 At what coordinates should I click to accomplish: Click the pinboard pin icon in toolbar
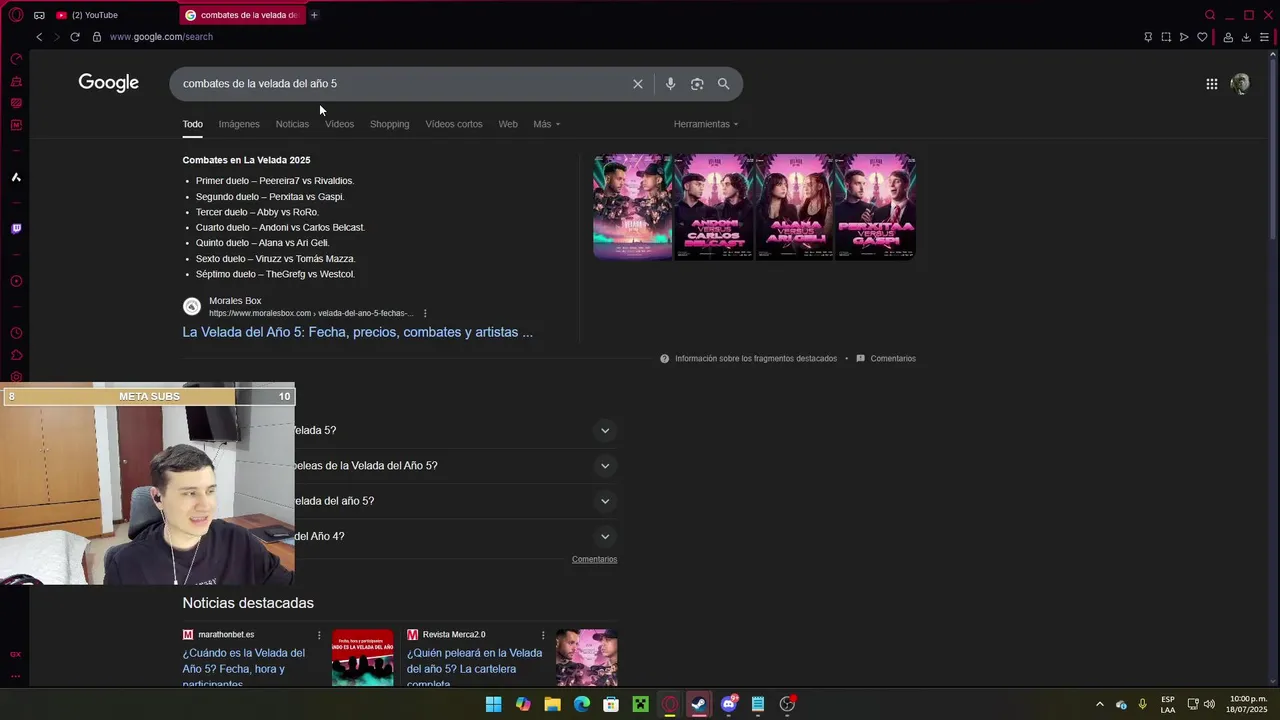(1148, 37)
